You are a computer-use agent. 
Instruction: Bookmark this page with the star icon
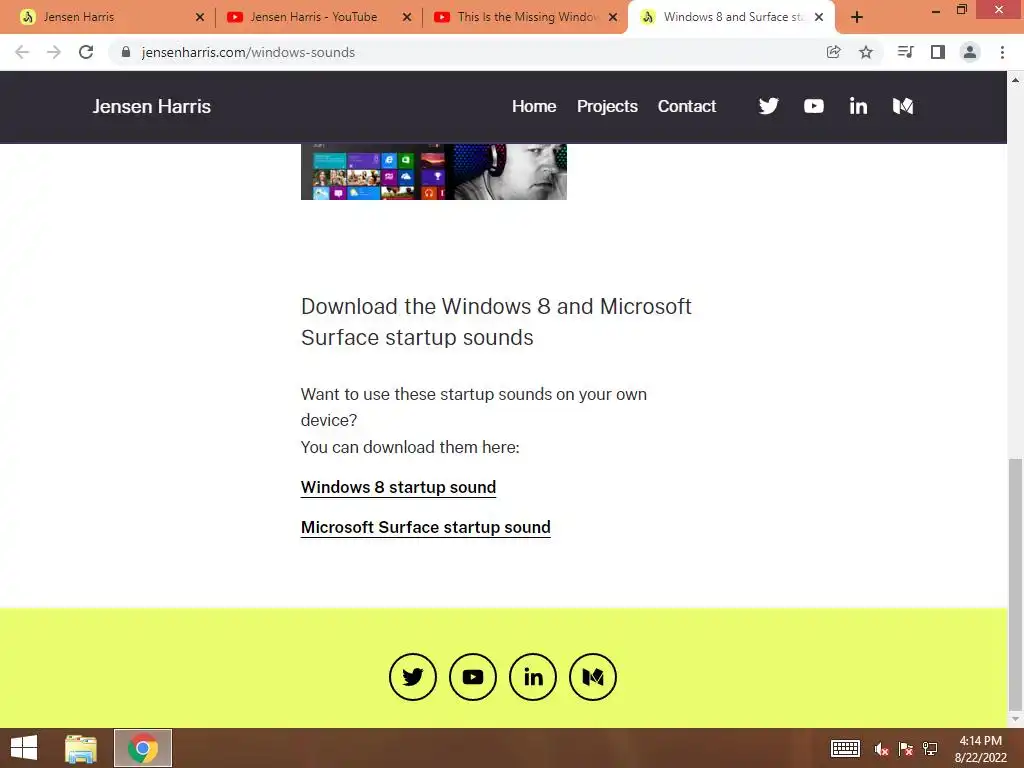point(866,52)
